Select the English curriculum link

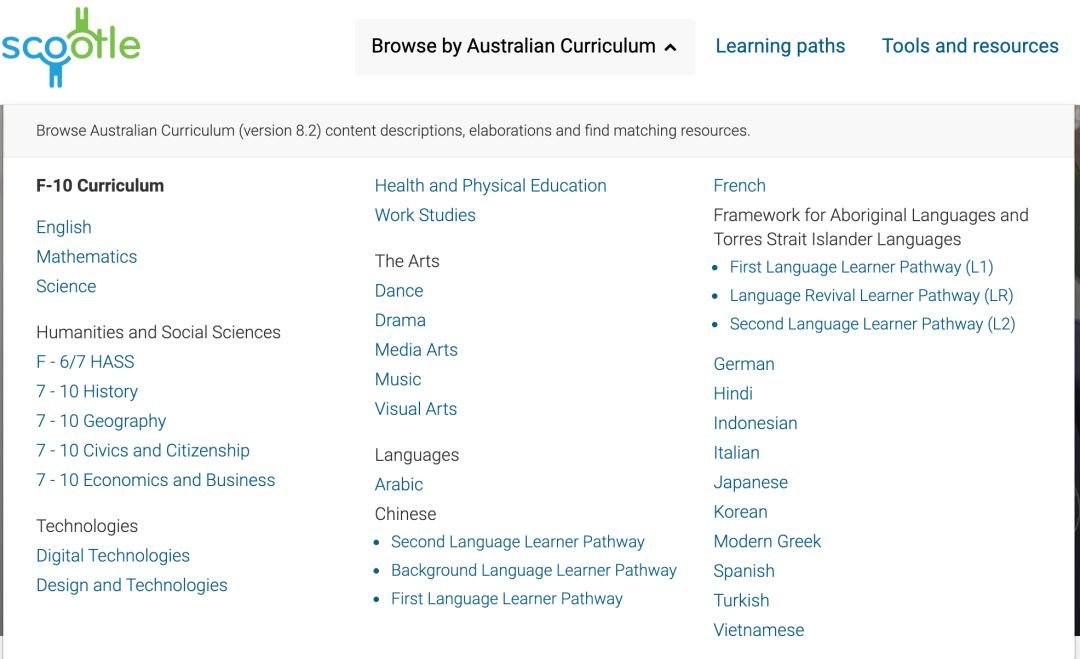(64, 227)
